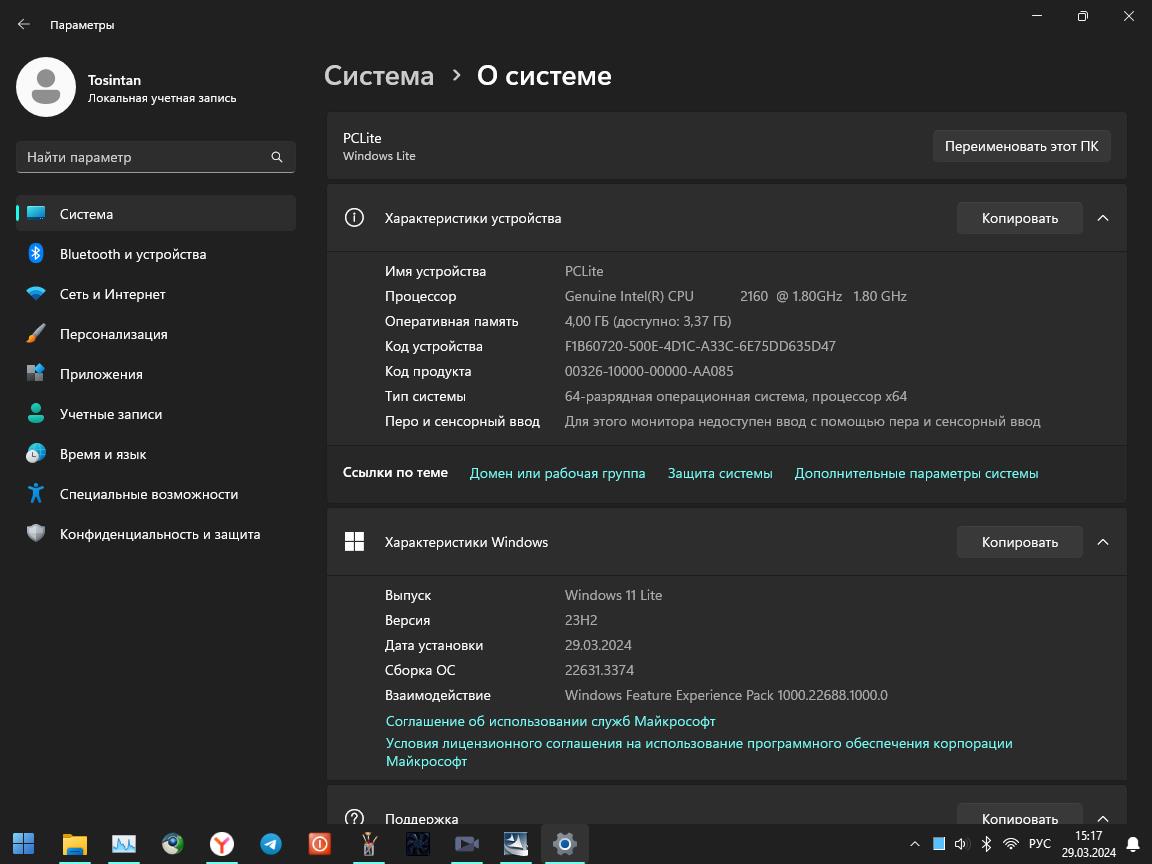Click the Дата установки value 29.03.2024
The width and height of the screenshot is (1152, 864).
598,645
